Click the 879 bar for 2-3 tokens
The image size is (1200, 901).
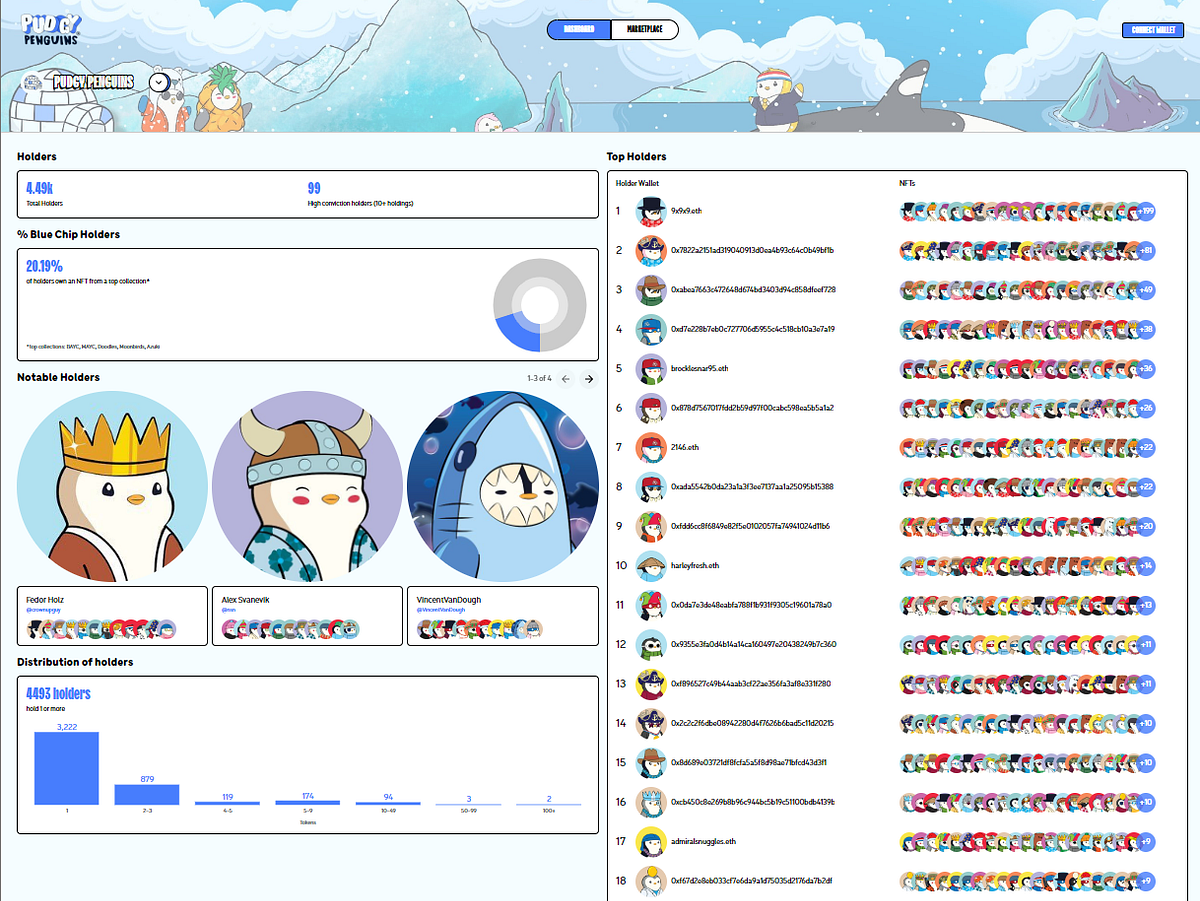pos(147,794)
